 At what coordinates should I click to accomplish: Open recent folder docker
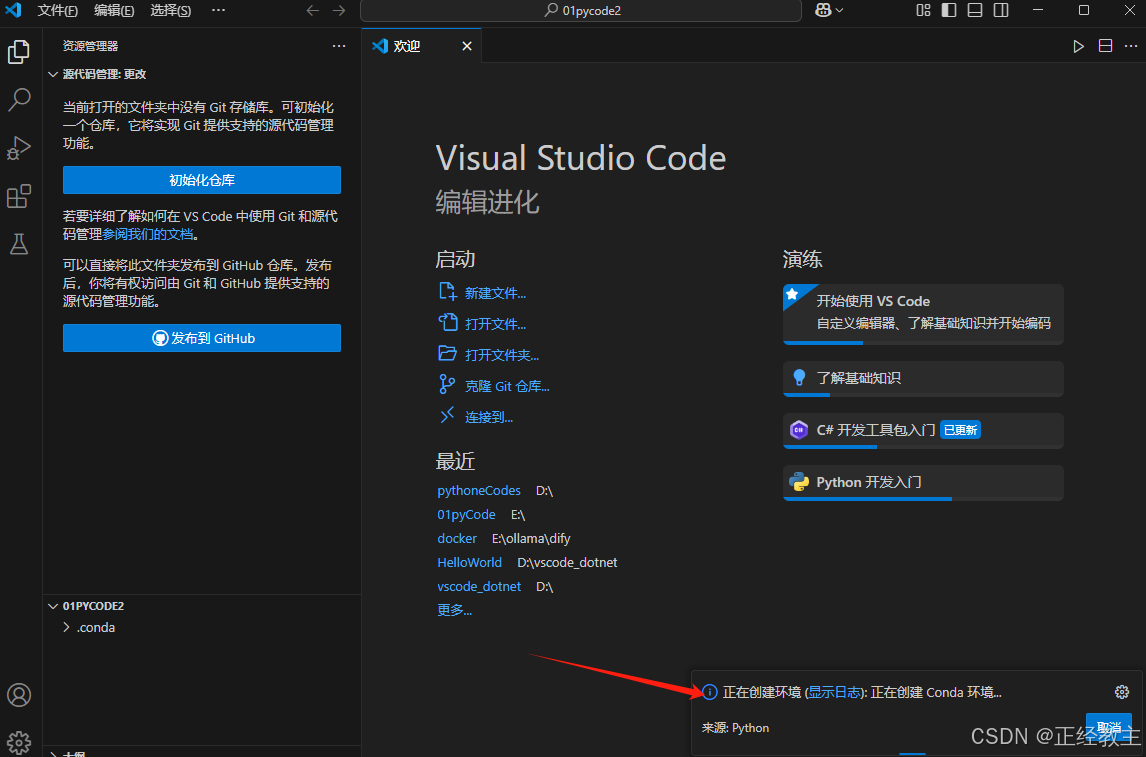click(457, 539)
